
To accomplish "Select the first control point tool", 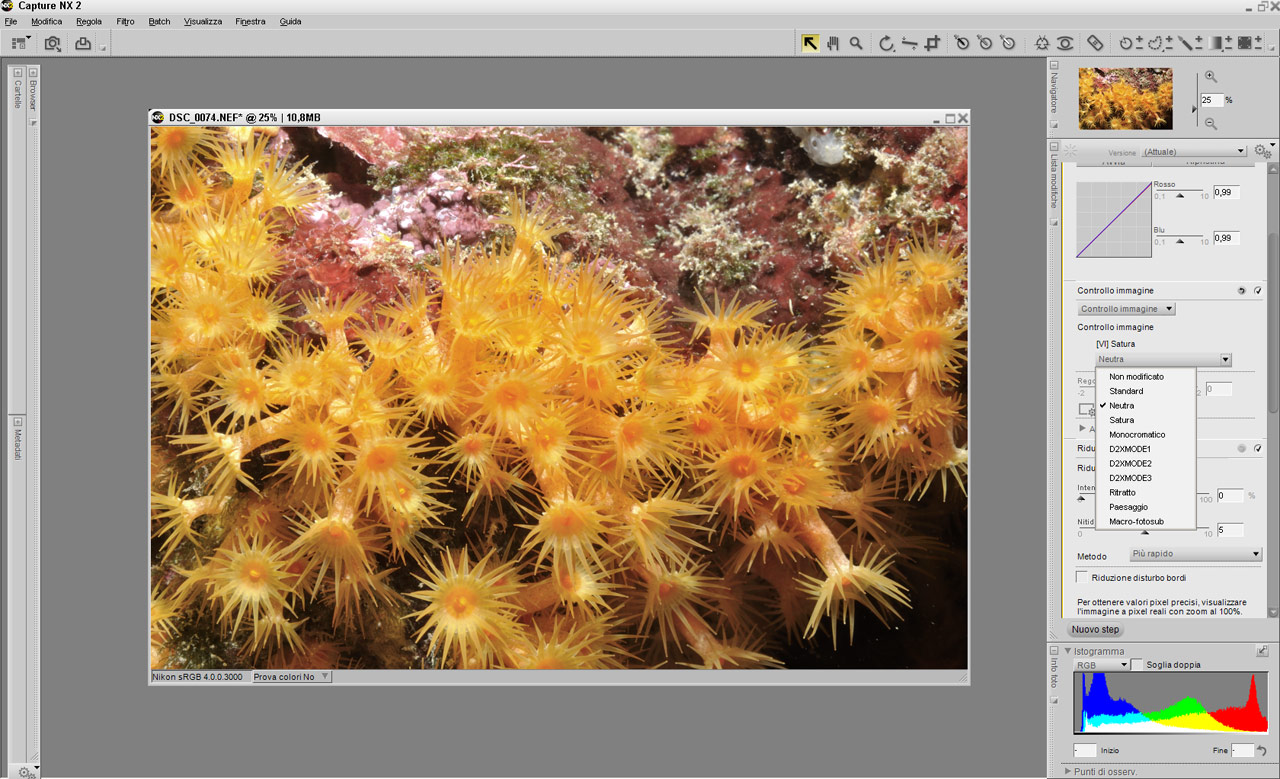I will coord(961,43).
